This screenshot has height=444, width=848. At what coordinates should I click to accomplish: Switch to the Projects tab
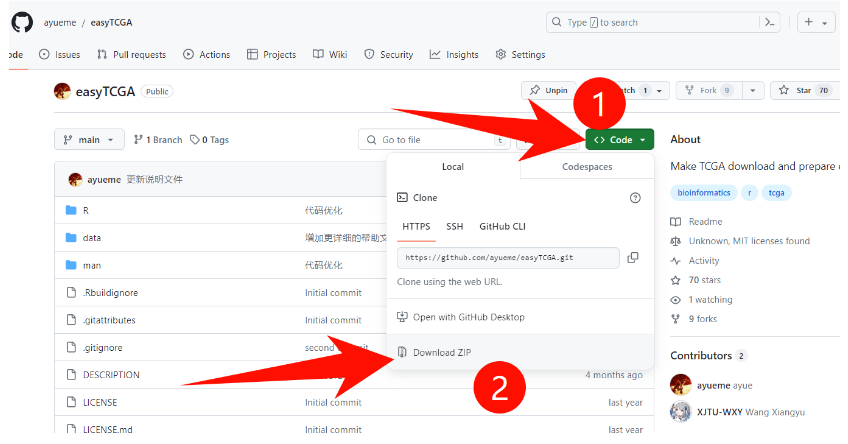[271, 55]
